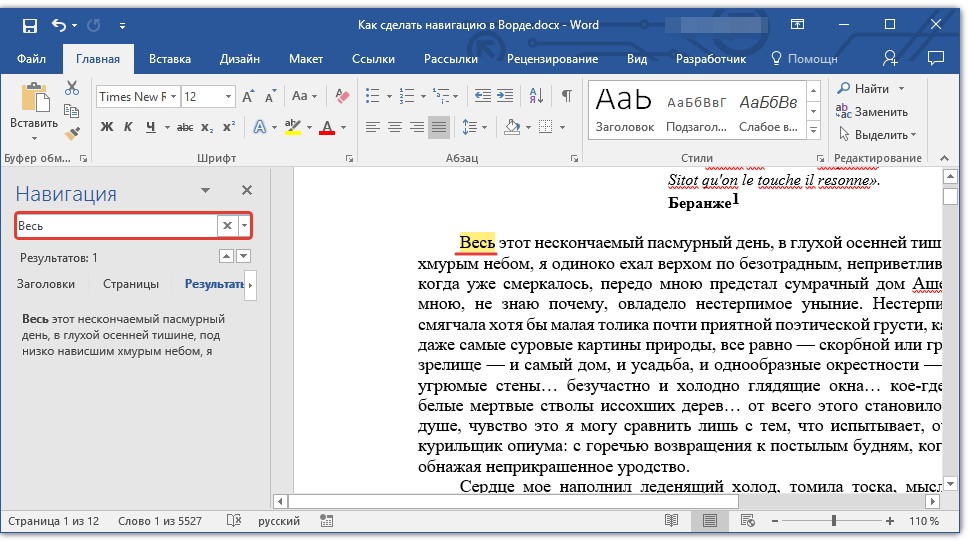968x541 pixels.
Task: Open ribbon display options
Action: tap(797, 25)
